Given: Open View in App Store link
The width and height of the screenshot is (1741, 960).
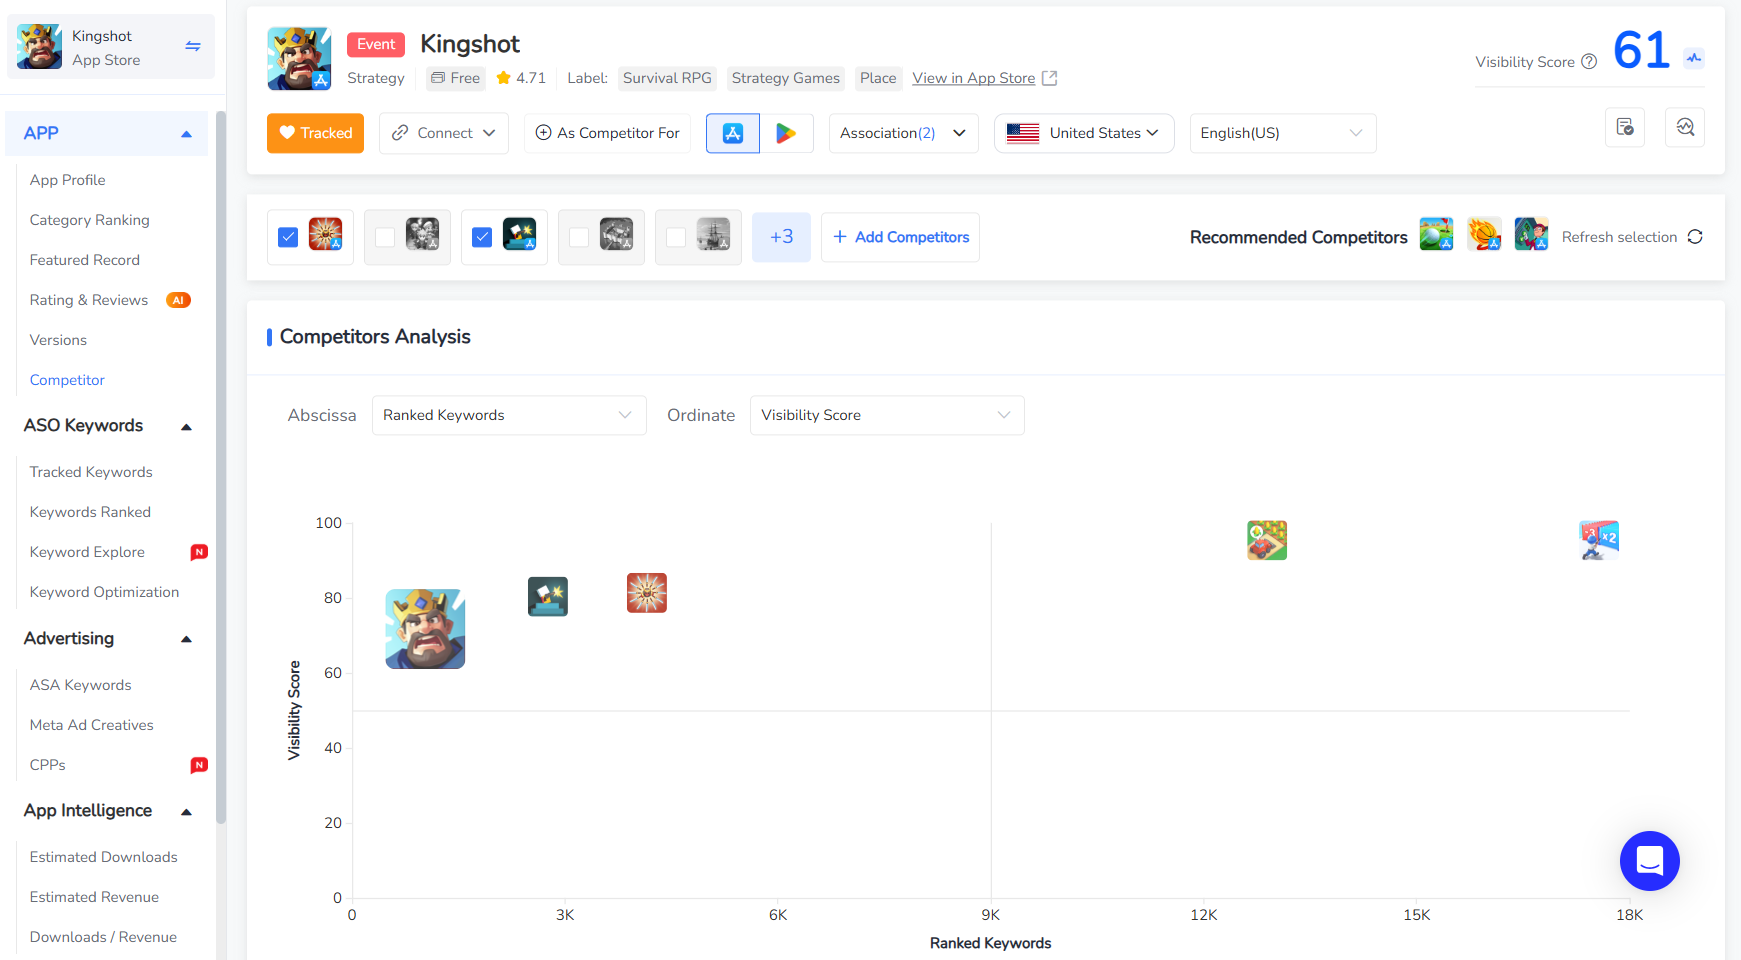Looking at the screenshot, I should pyautogui.click(x=973, y=78).
